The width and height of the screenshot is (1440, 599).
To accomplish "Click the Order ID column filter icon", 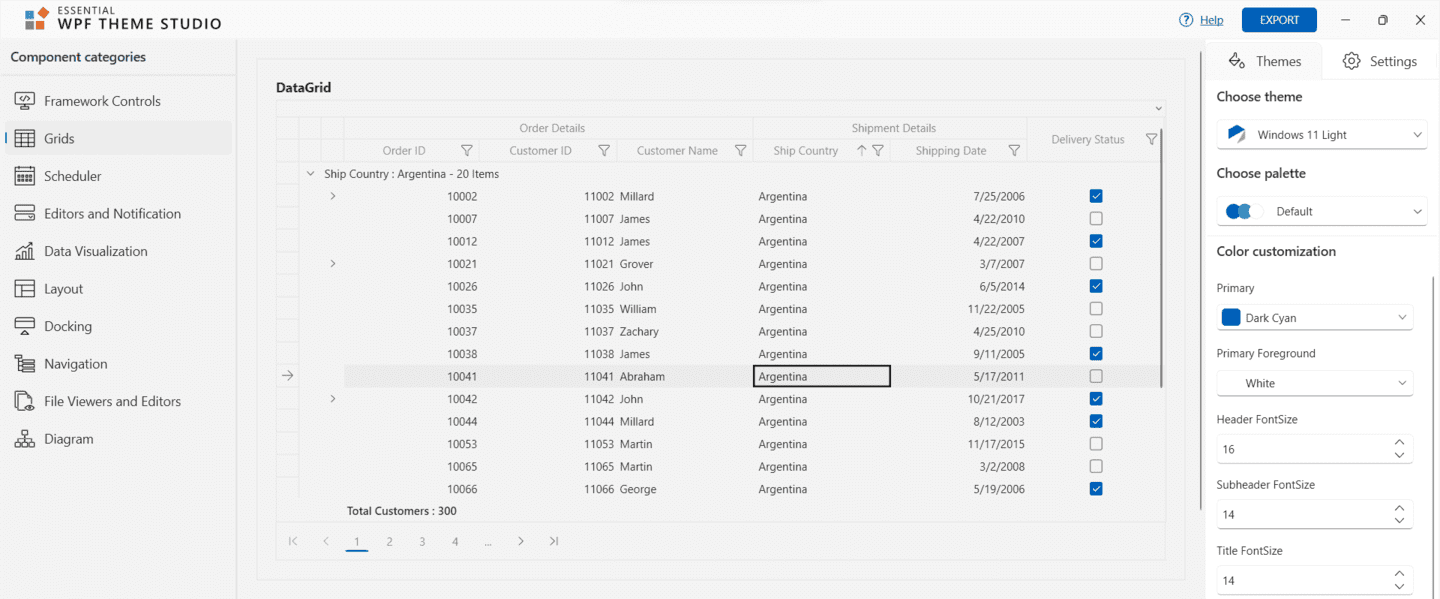I will (466, 151).
